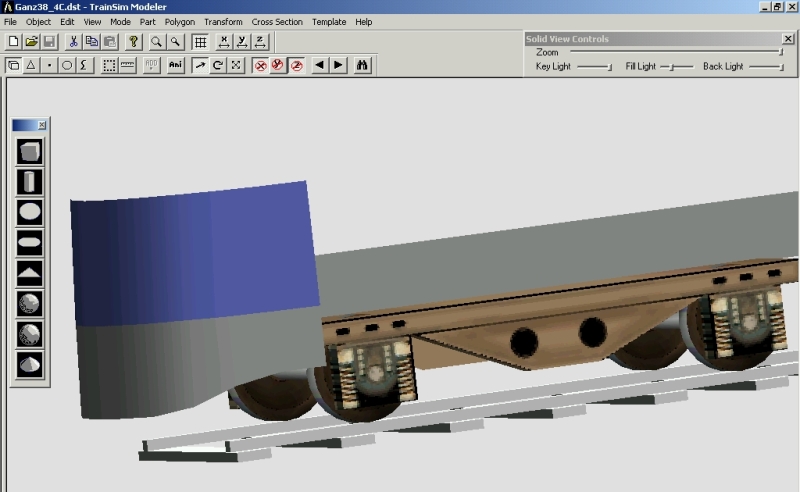
Task: Click the Ani animation toolbar button
Action: [x=176, y=65]
